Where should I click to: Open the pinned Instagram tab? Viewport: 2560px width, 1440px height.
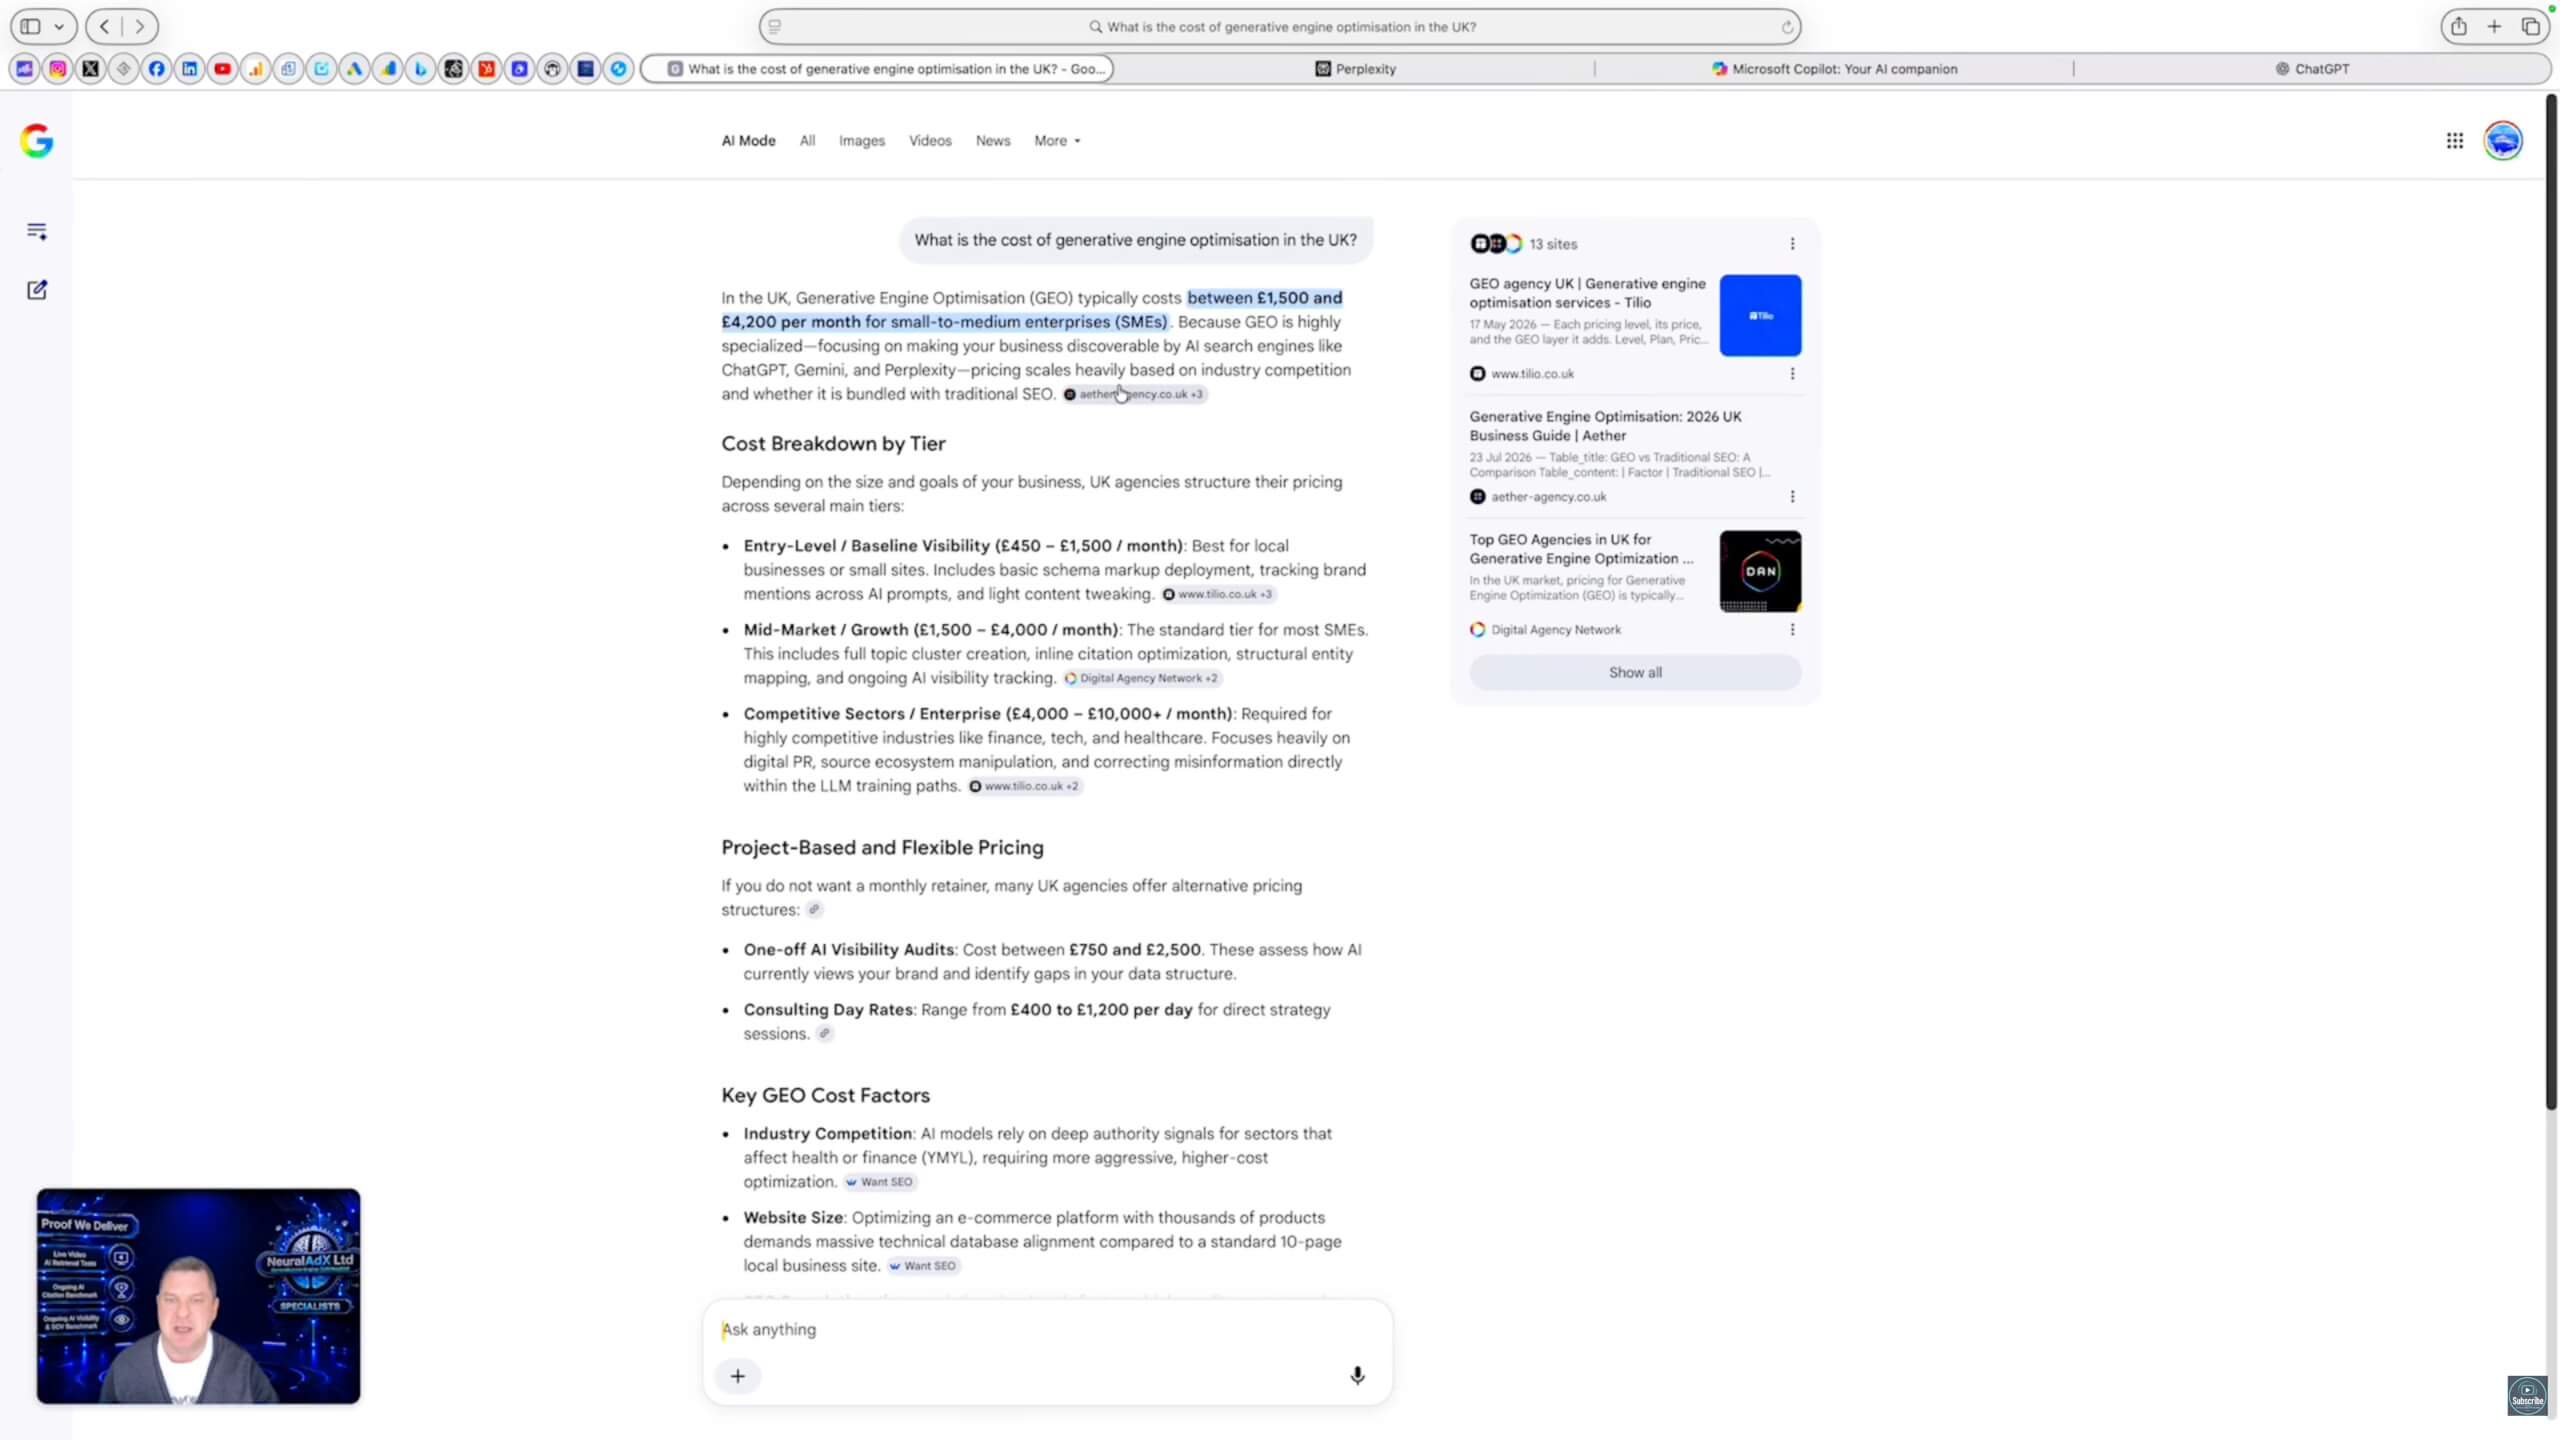tap(58, 69)
